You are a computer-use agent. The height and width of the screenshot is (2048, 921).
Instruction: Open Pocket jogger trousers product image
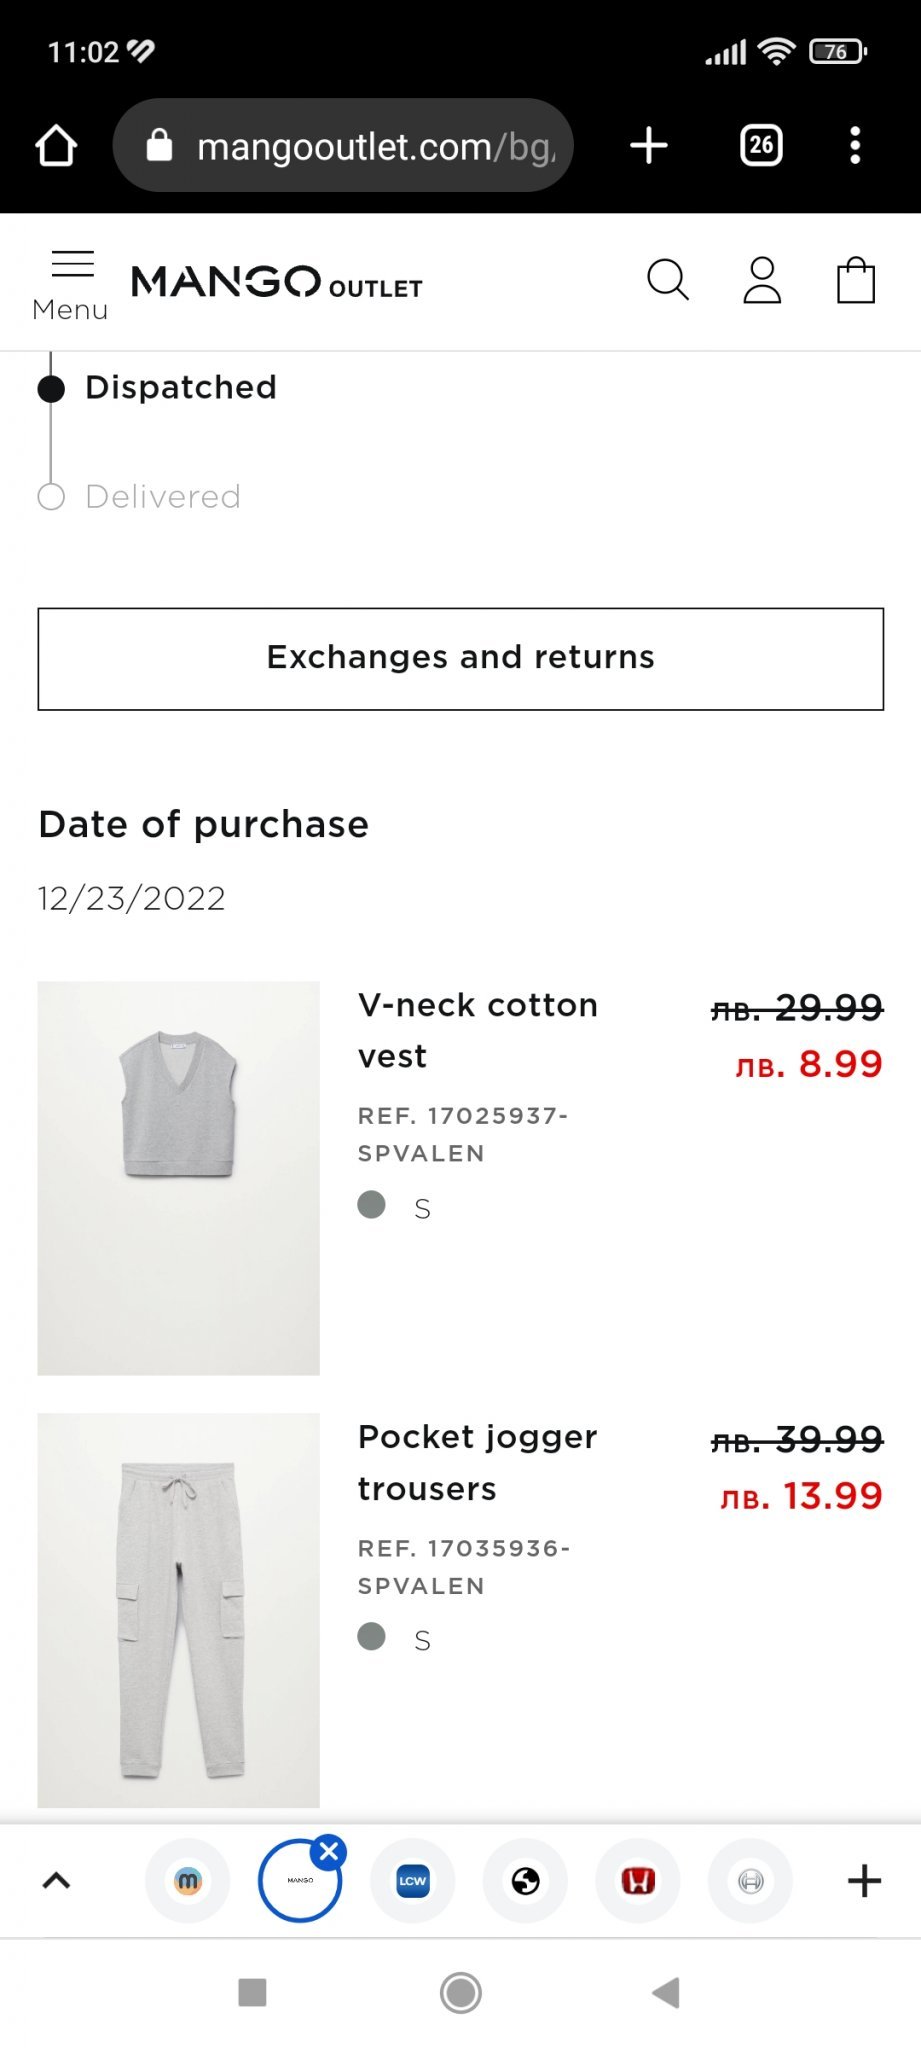point(179,1609)
